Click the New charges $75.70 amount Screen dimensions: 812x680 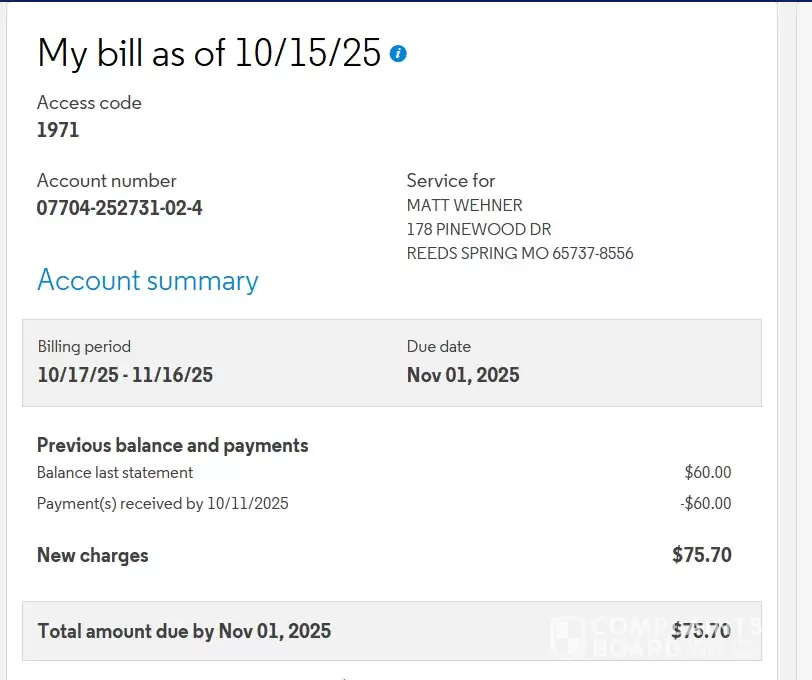click(x=701, y=555)
